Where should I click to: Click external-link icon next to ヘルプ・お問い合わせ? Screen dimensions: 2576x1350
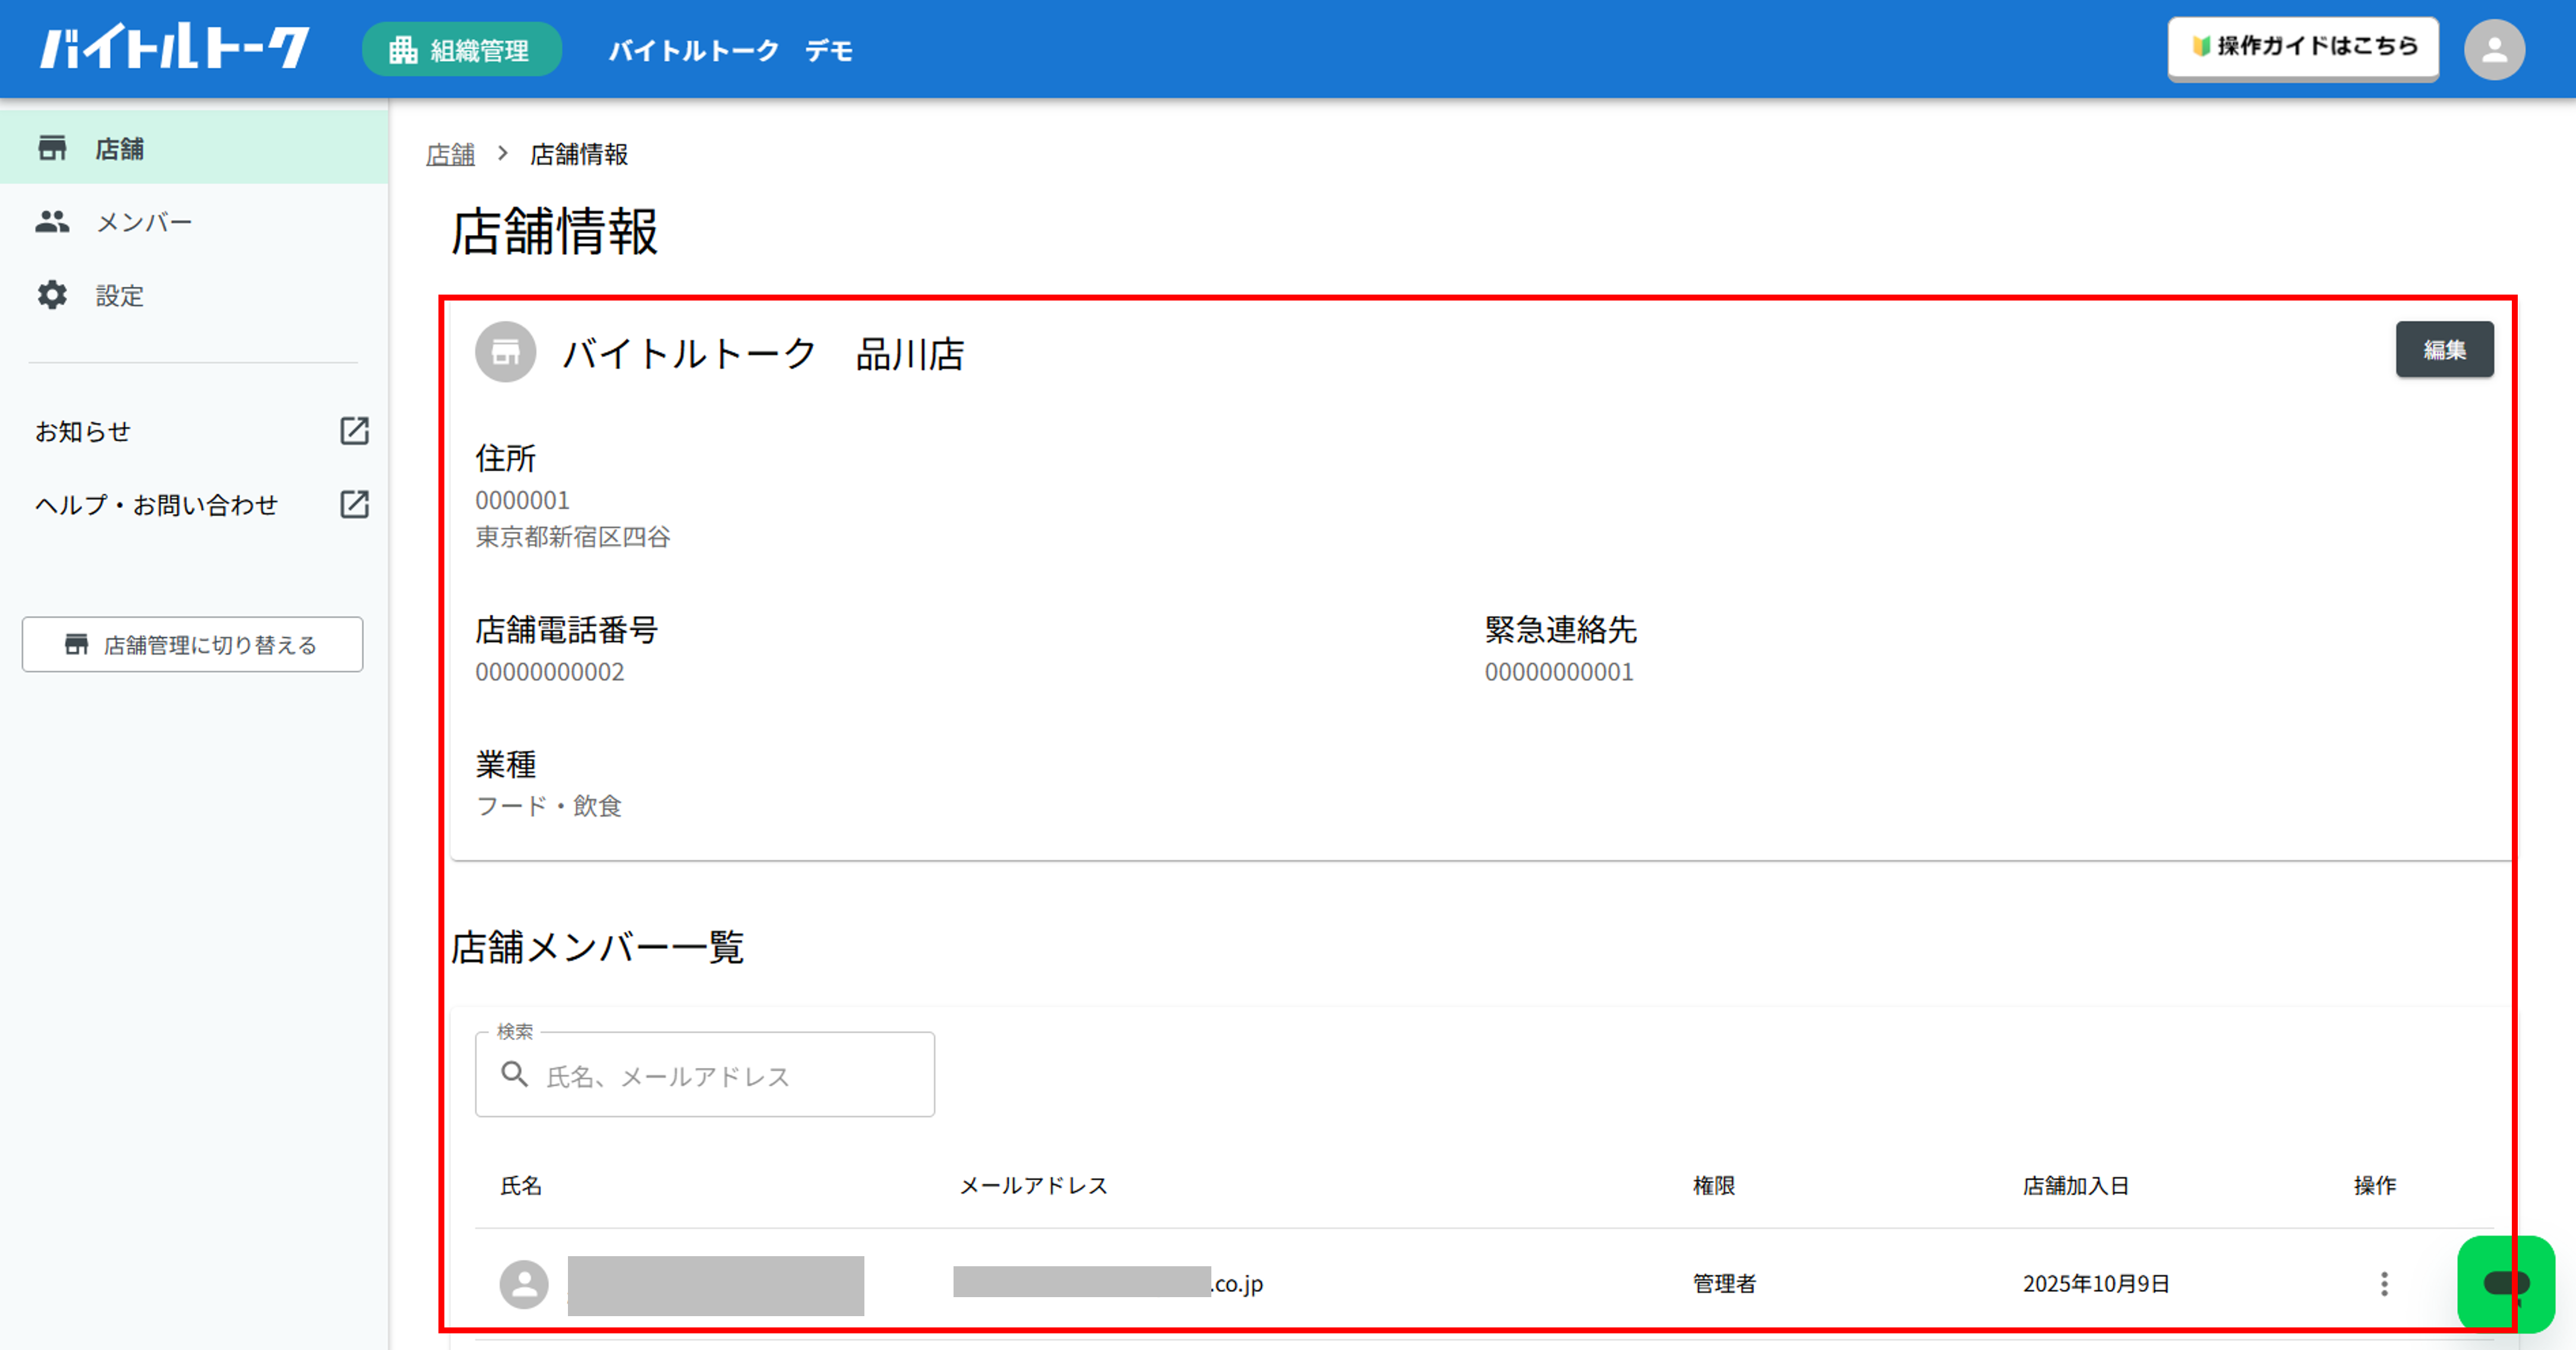354,504
